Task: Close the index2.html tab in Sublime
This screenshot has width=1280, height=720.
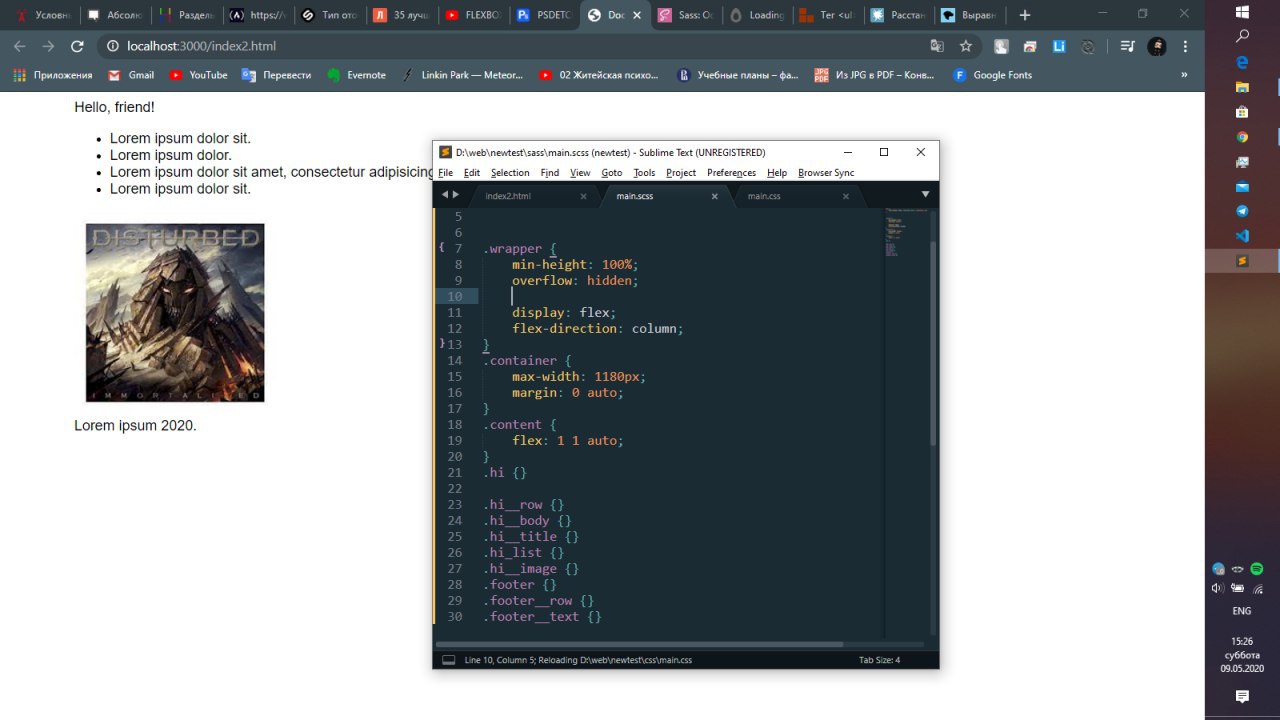Action: (584, 196)
